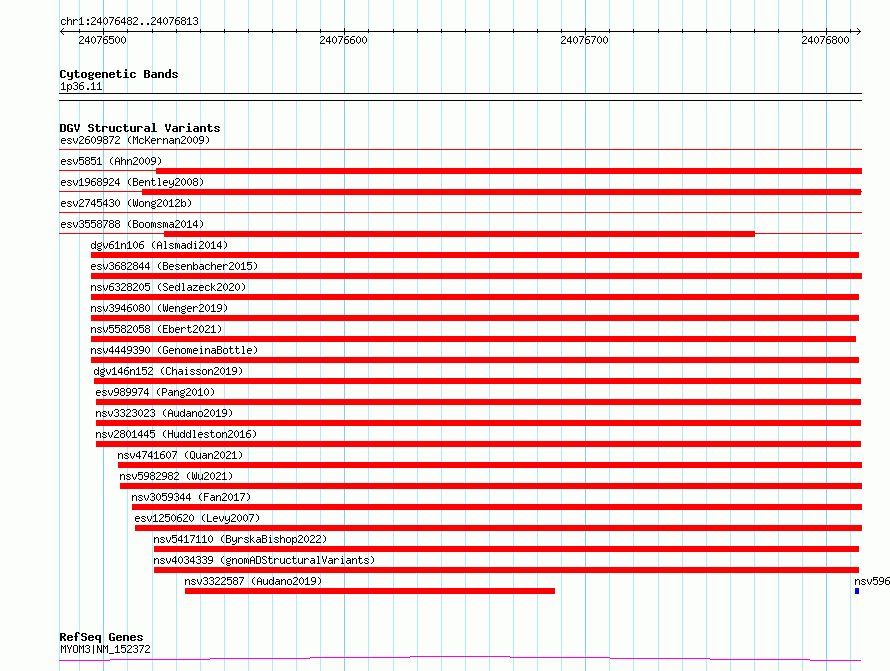Open esv1968924 (Bentley2008) variant
Screen dimensions: 890x671
(132, 182)
